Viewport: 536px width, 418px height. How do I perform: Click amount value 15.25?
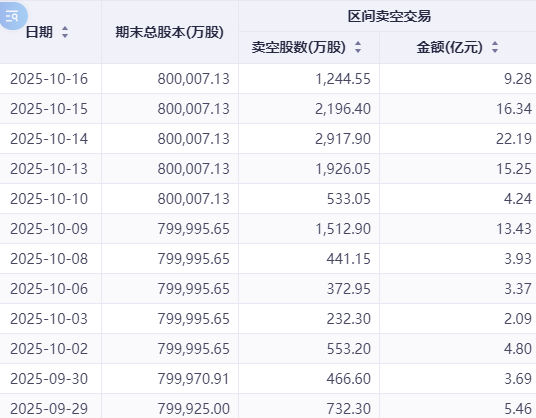coord(514,169)
